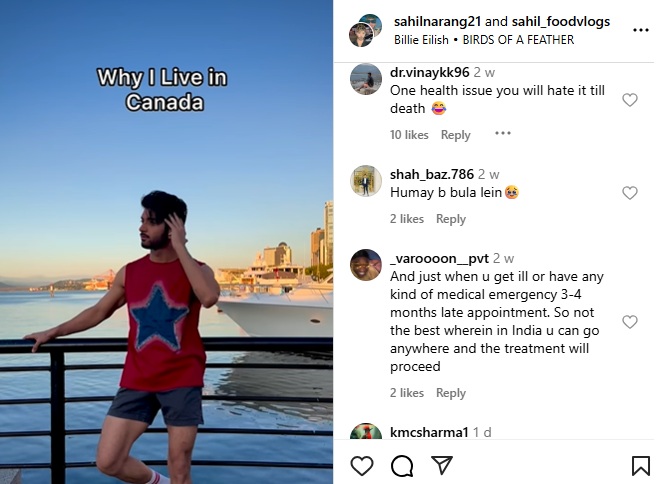Viewport: 671px width, 484px height.
Task: Like shah_baz.786's comment
Action: coord(630,193)
